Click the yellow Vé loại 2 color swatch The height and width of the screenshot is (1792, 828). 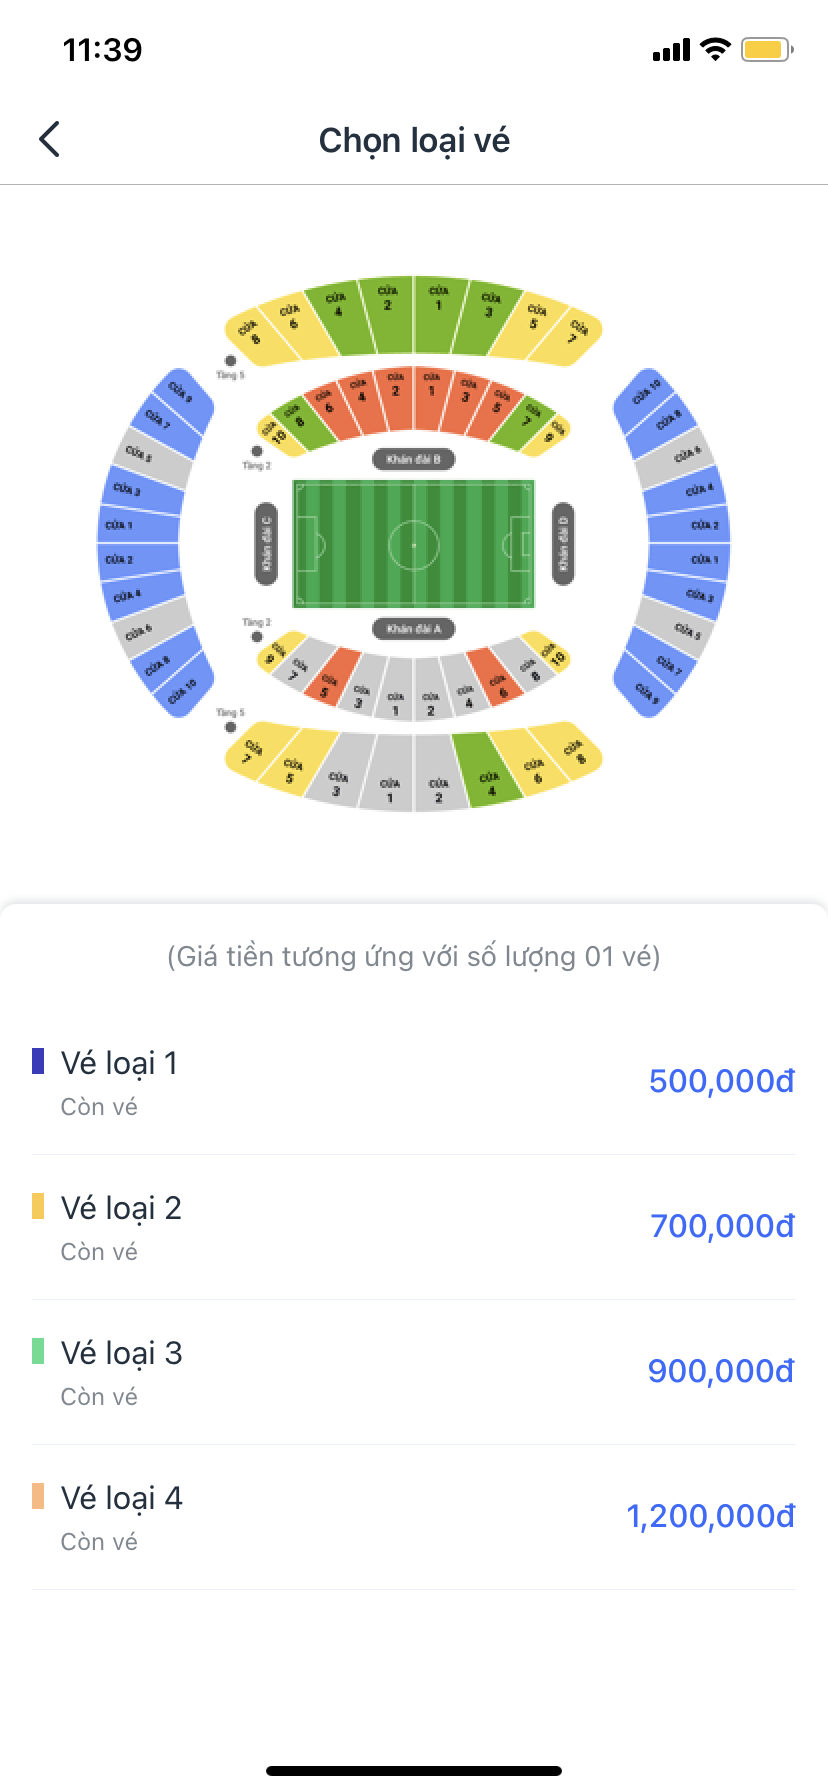pos(38,1206)
